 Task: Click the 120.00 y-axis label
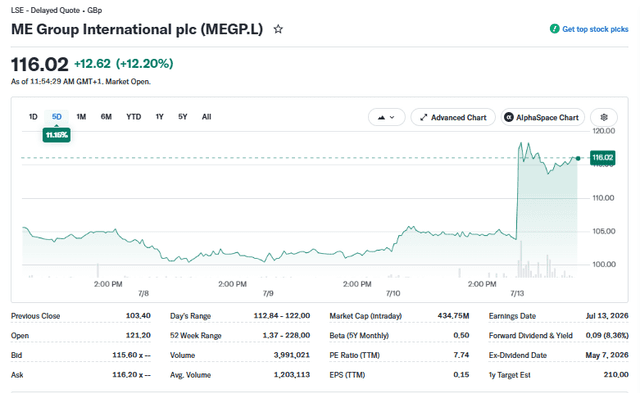[x=604, y=131]
